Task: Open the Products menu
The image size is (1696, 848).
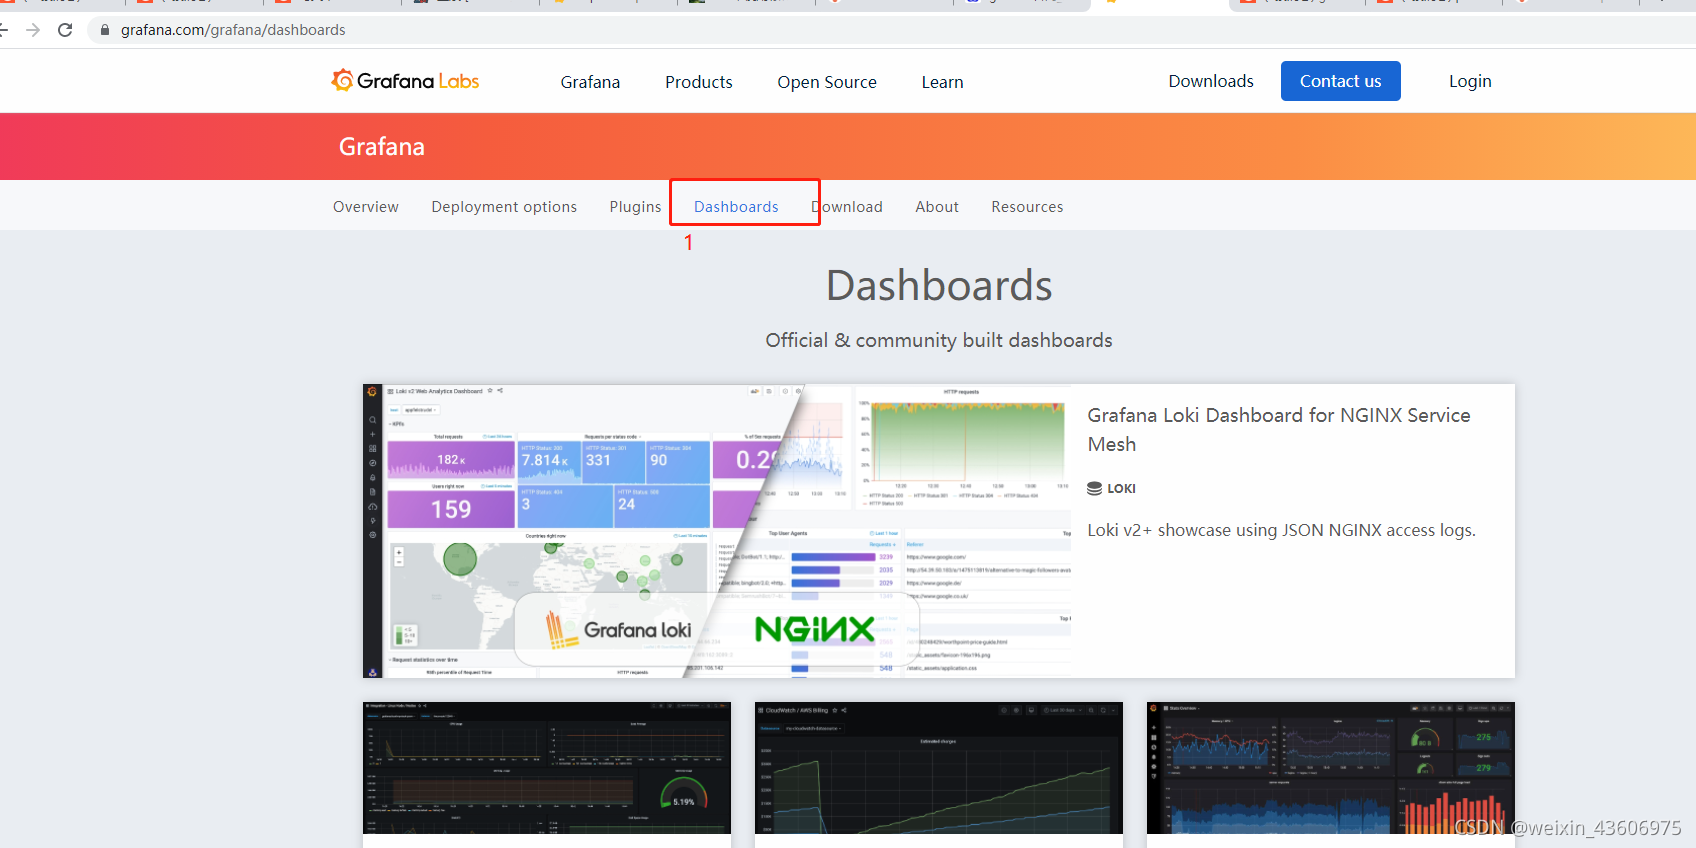Action: coord(699,82)
